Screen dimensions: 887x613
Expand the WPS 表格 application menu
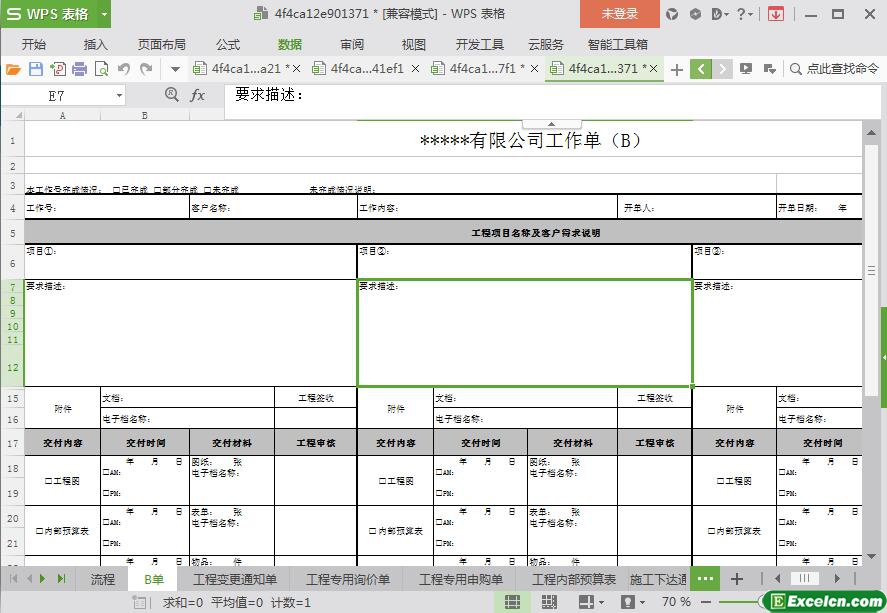point(55,14)
